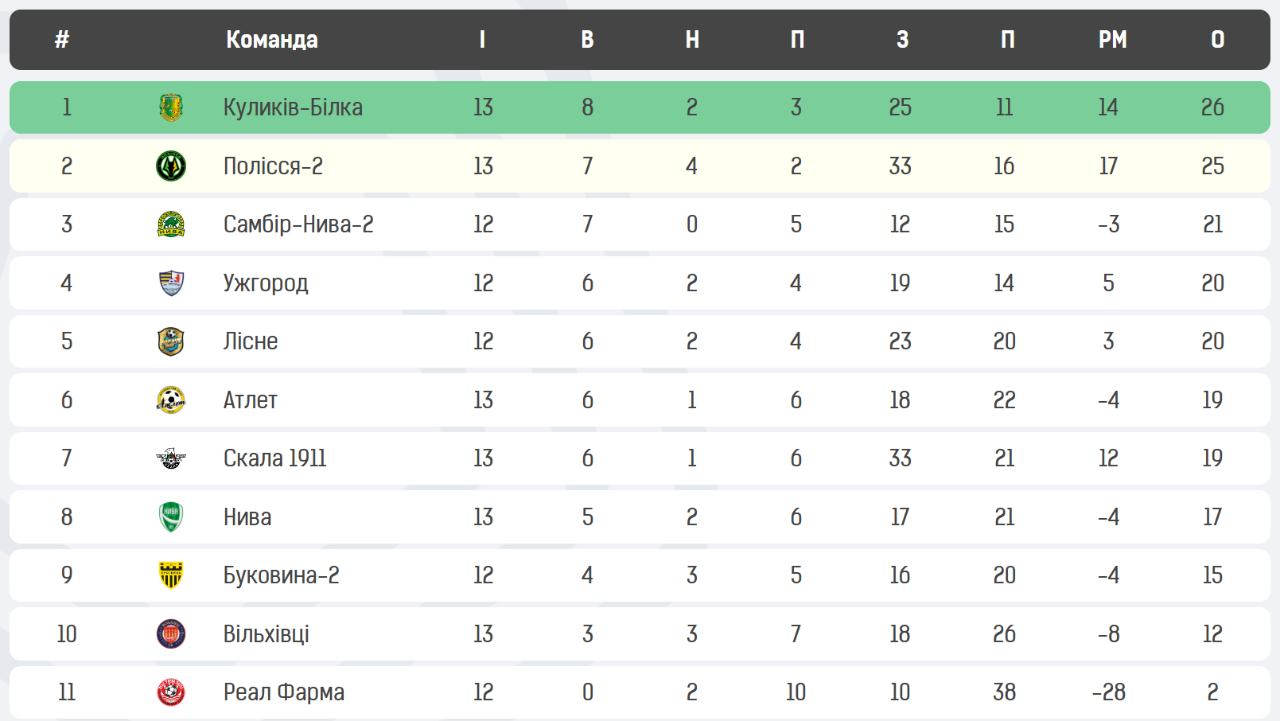Click the Полісся-2 team crest
The width and height of the screenshot is (1280, 721).
(x=171, y=165)
